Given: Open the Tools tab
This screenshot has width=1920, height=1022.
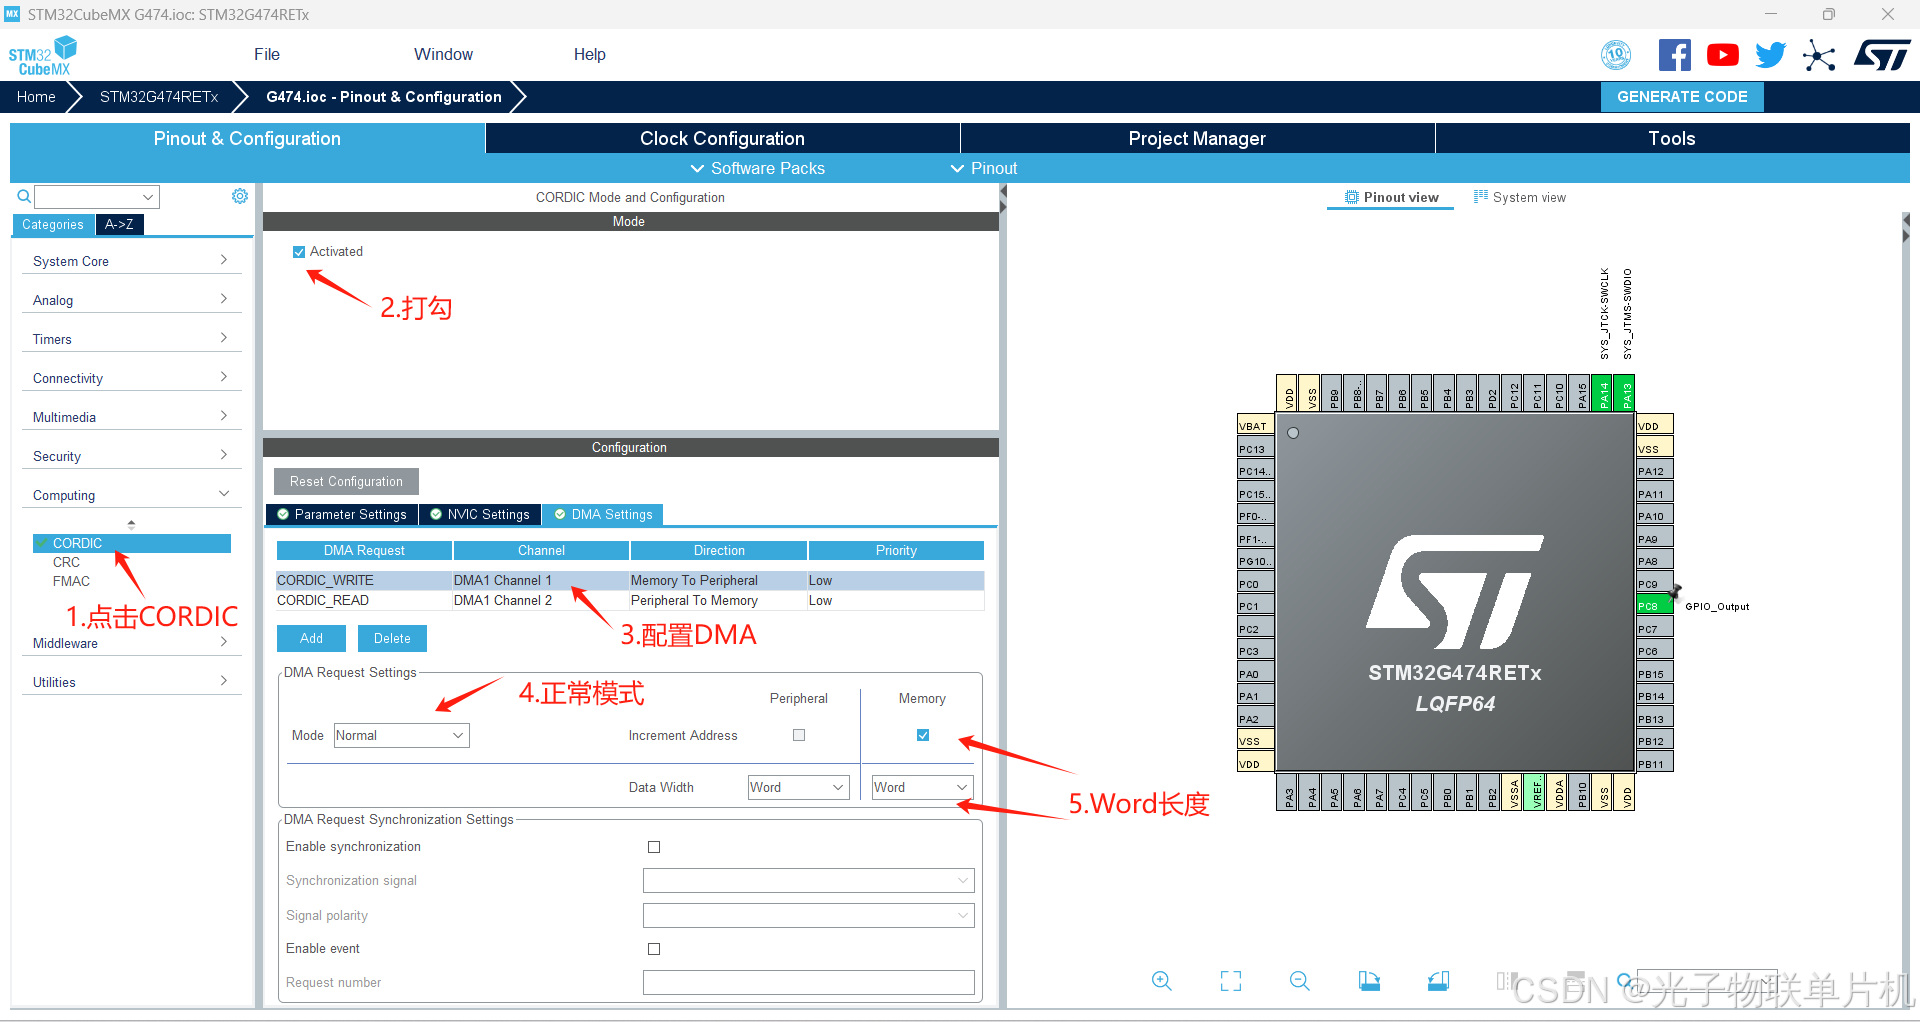Looking at the screenshot, I should (1672, 138).
